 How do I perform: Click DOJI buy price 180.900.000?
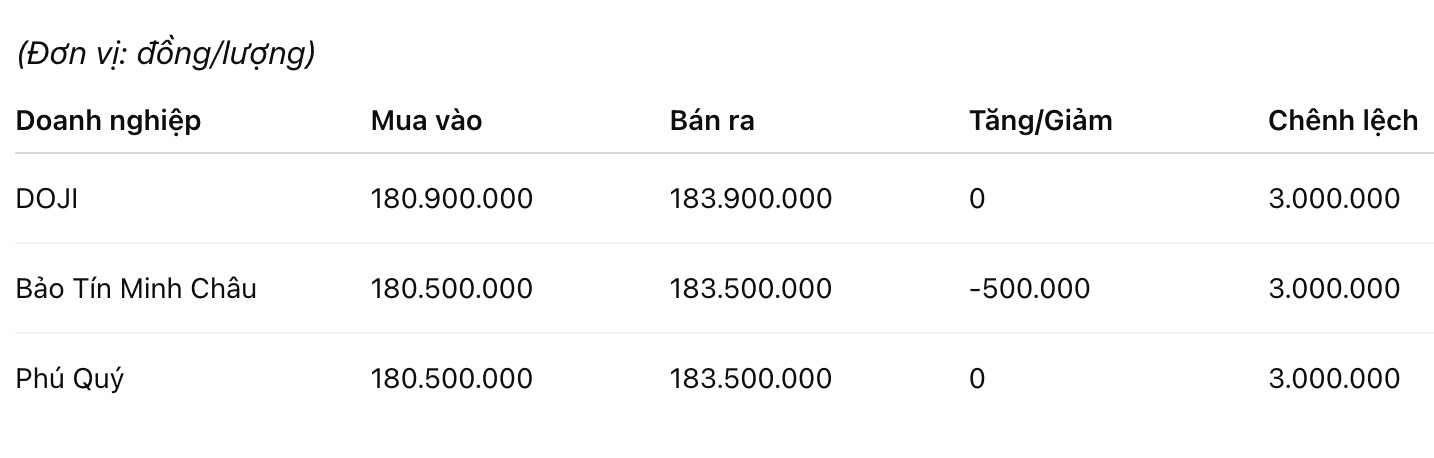point(451,199)
